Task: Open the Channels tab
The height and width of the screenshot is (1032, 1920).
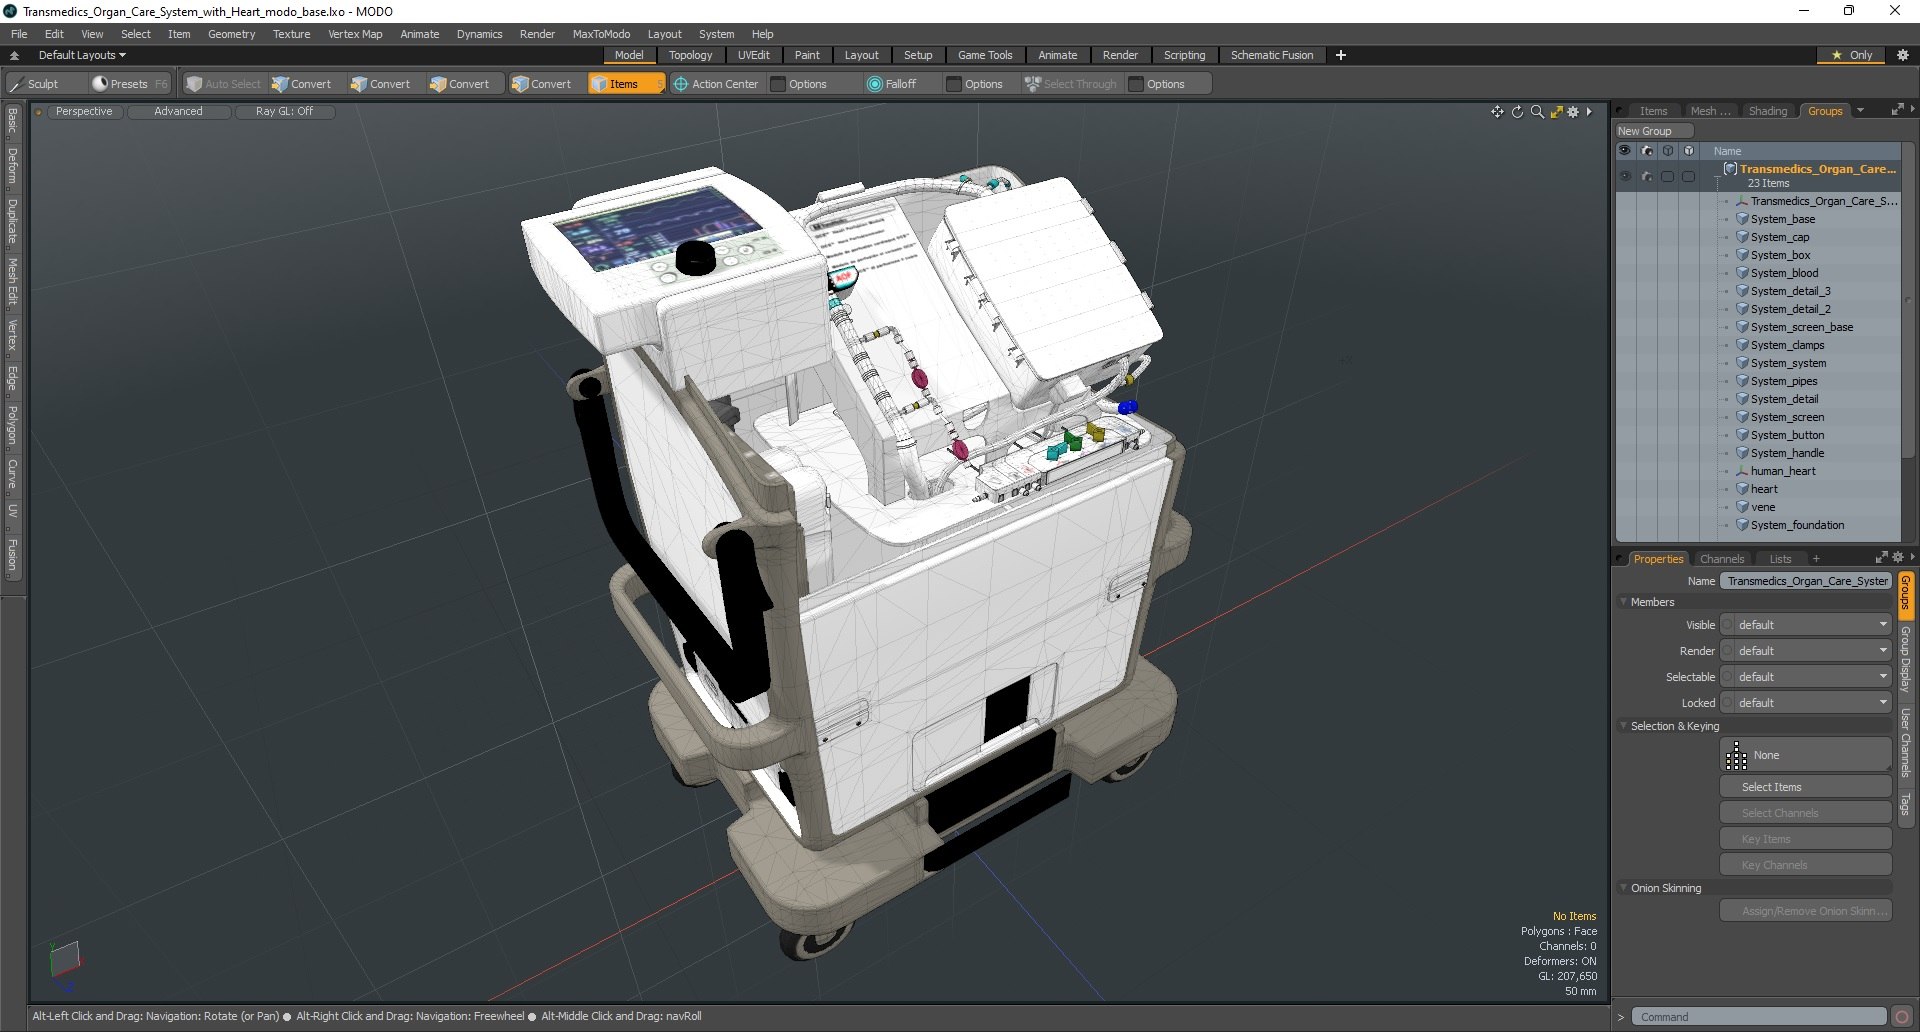Action: click(1721, 559)
